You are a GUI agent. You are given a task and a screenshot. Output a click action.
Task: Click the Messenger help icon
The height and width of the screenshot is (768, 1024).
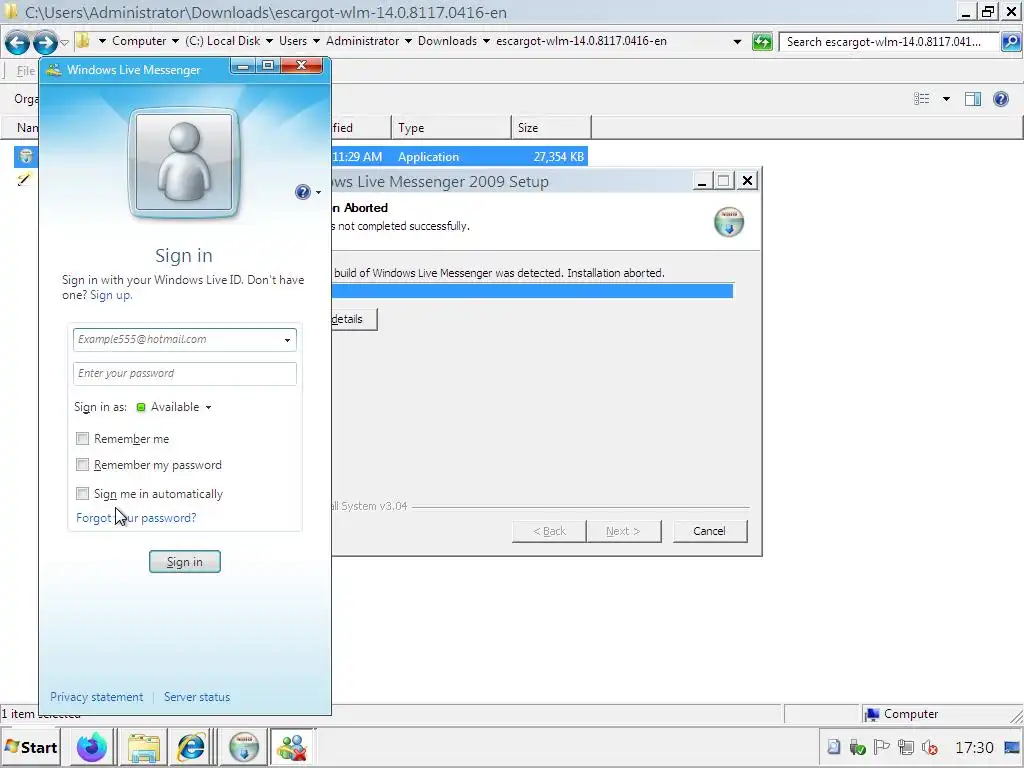(302, 192)
